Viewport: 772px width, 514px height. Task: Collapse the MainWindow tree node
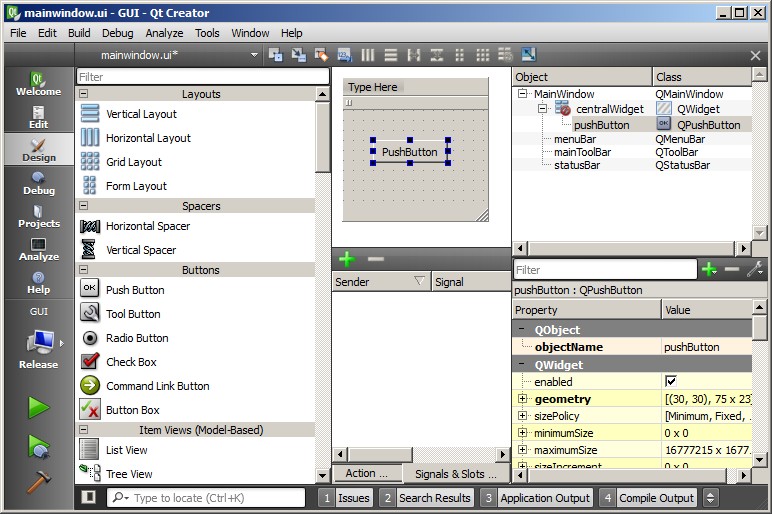click(x=522, y=93)
